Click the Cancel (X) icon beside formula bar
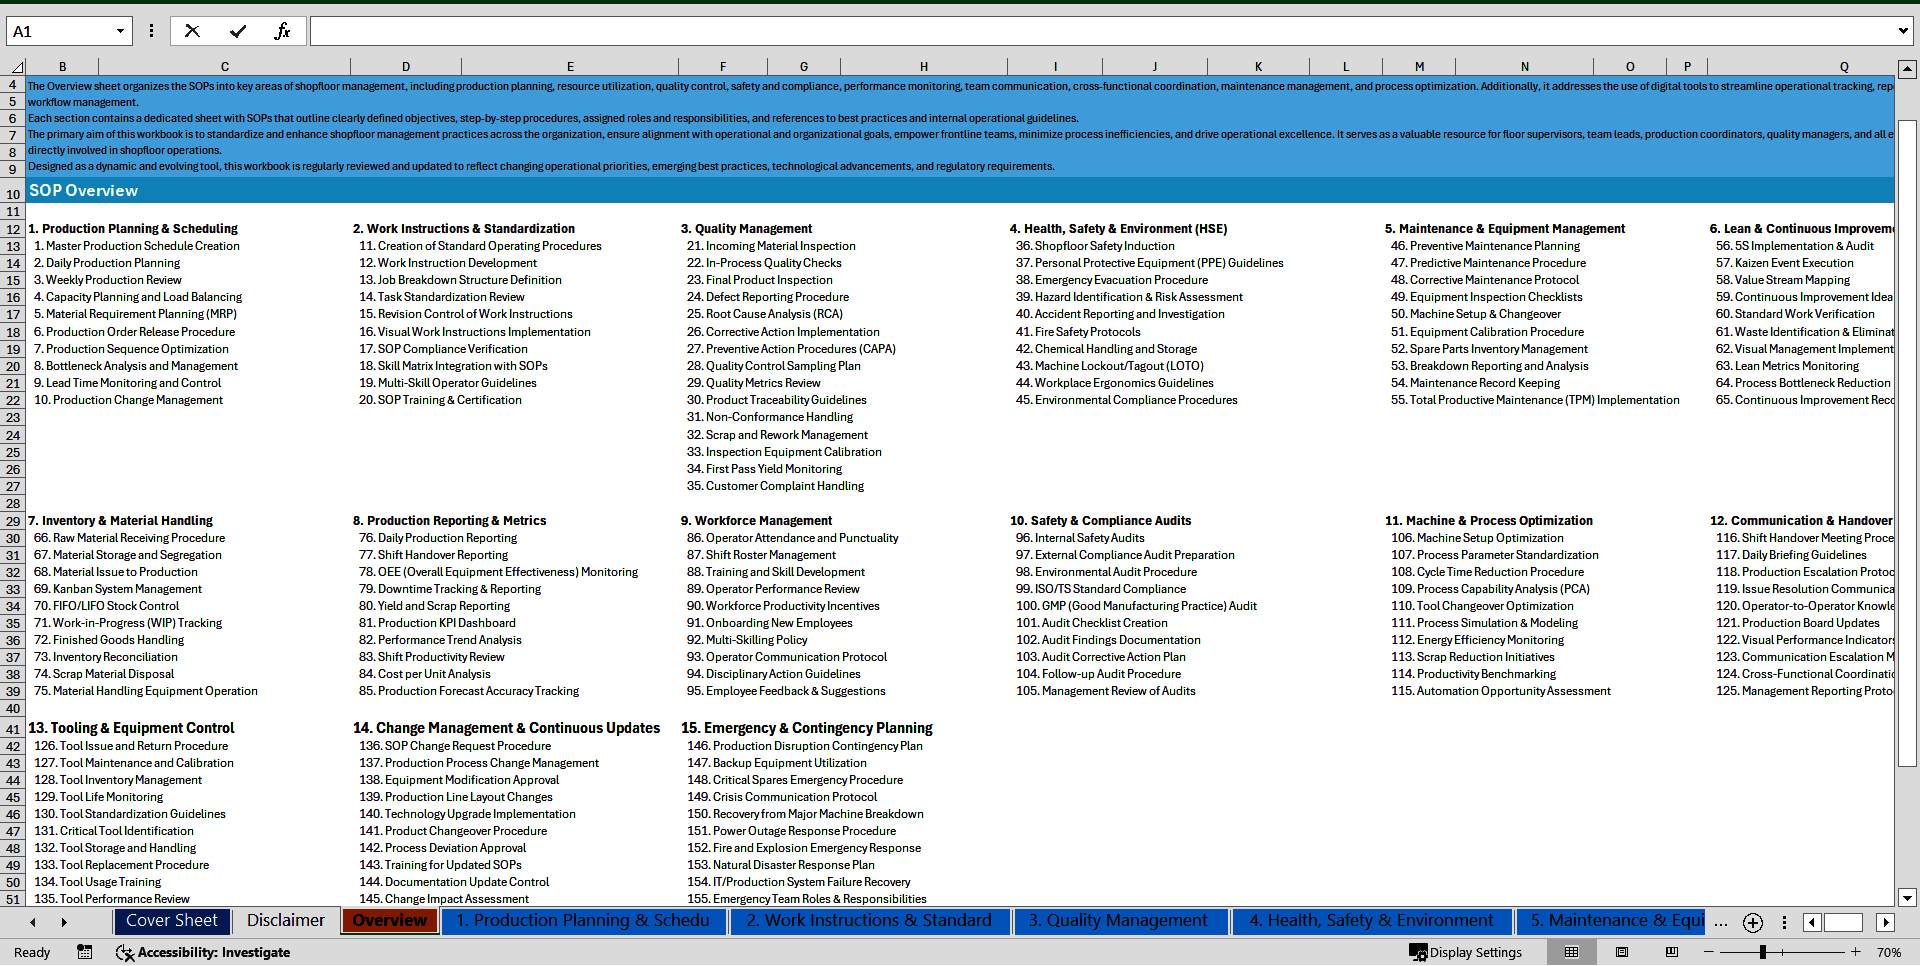1920x966 pixels. click(x=192, y=30)
